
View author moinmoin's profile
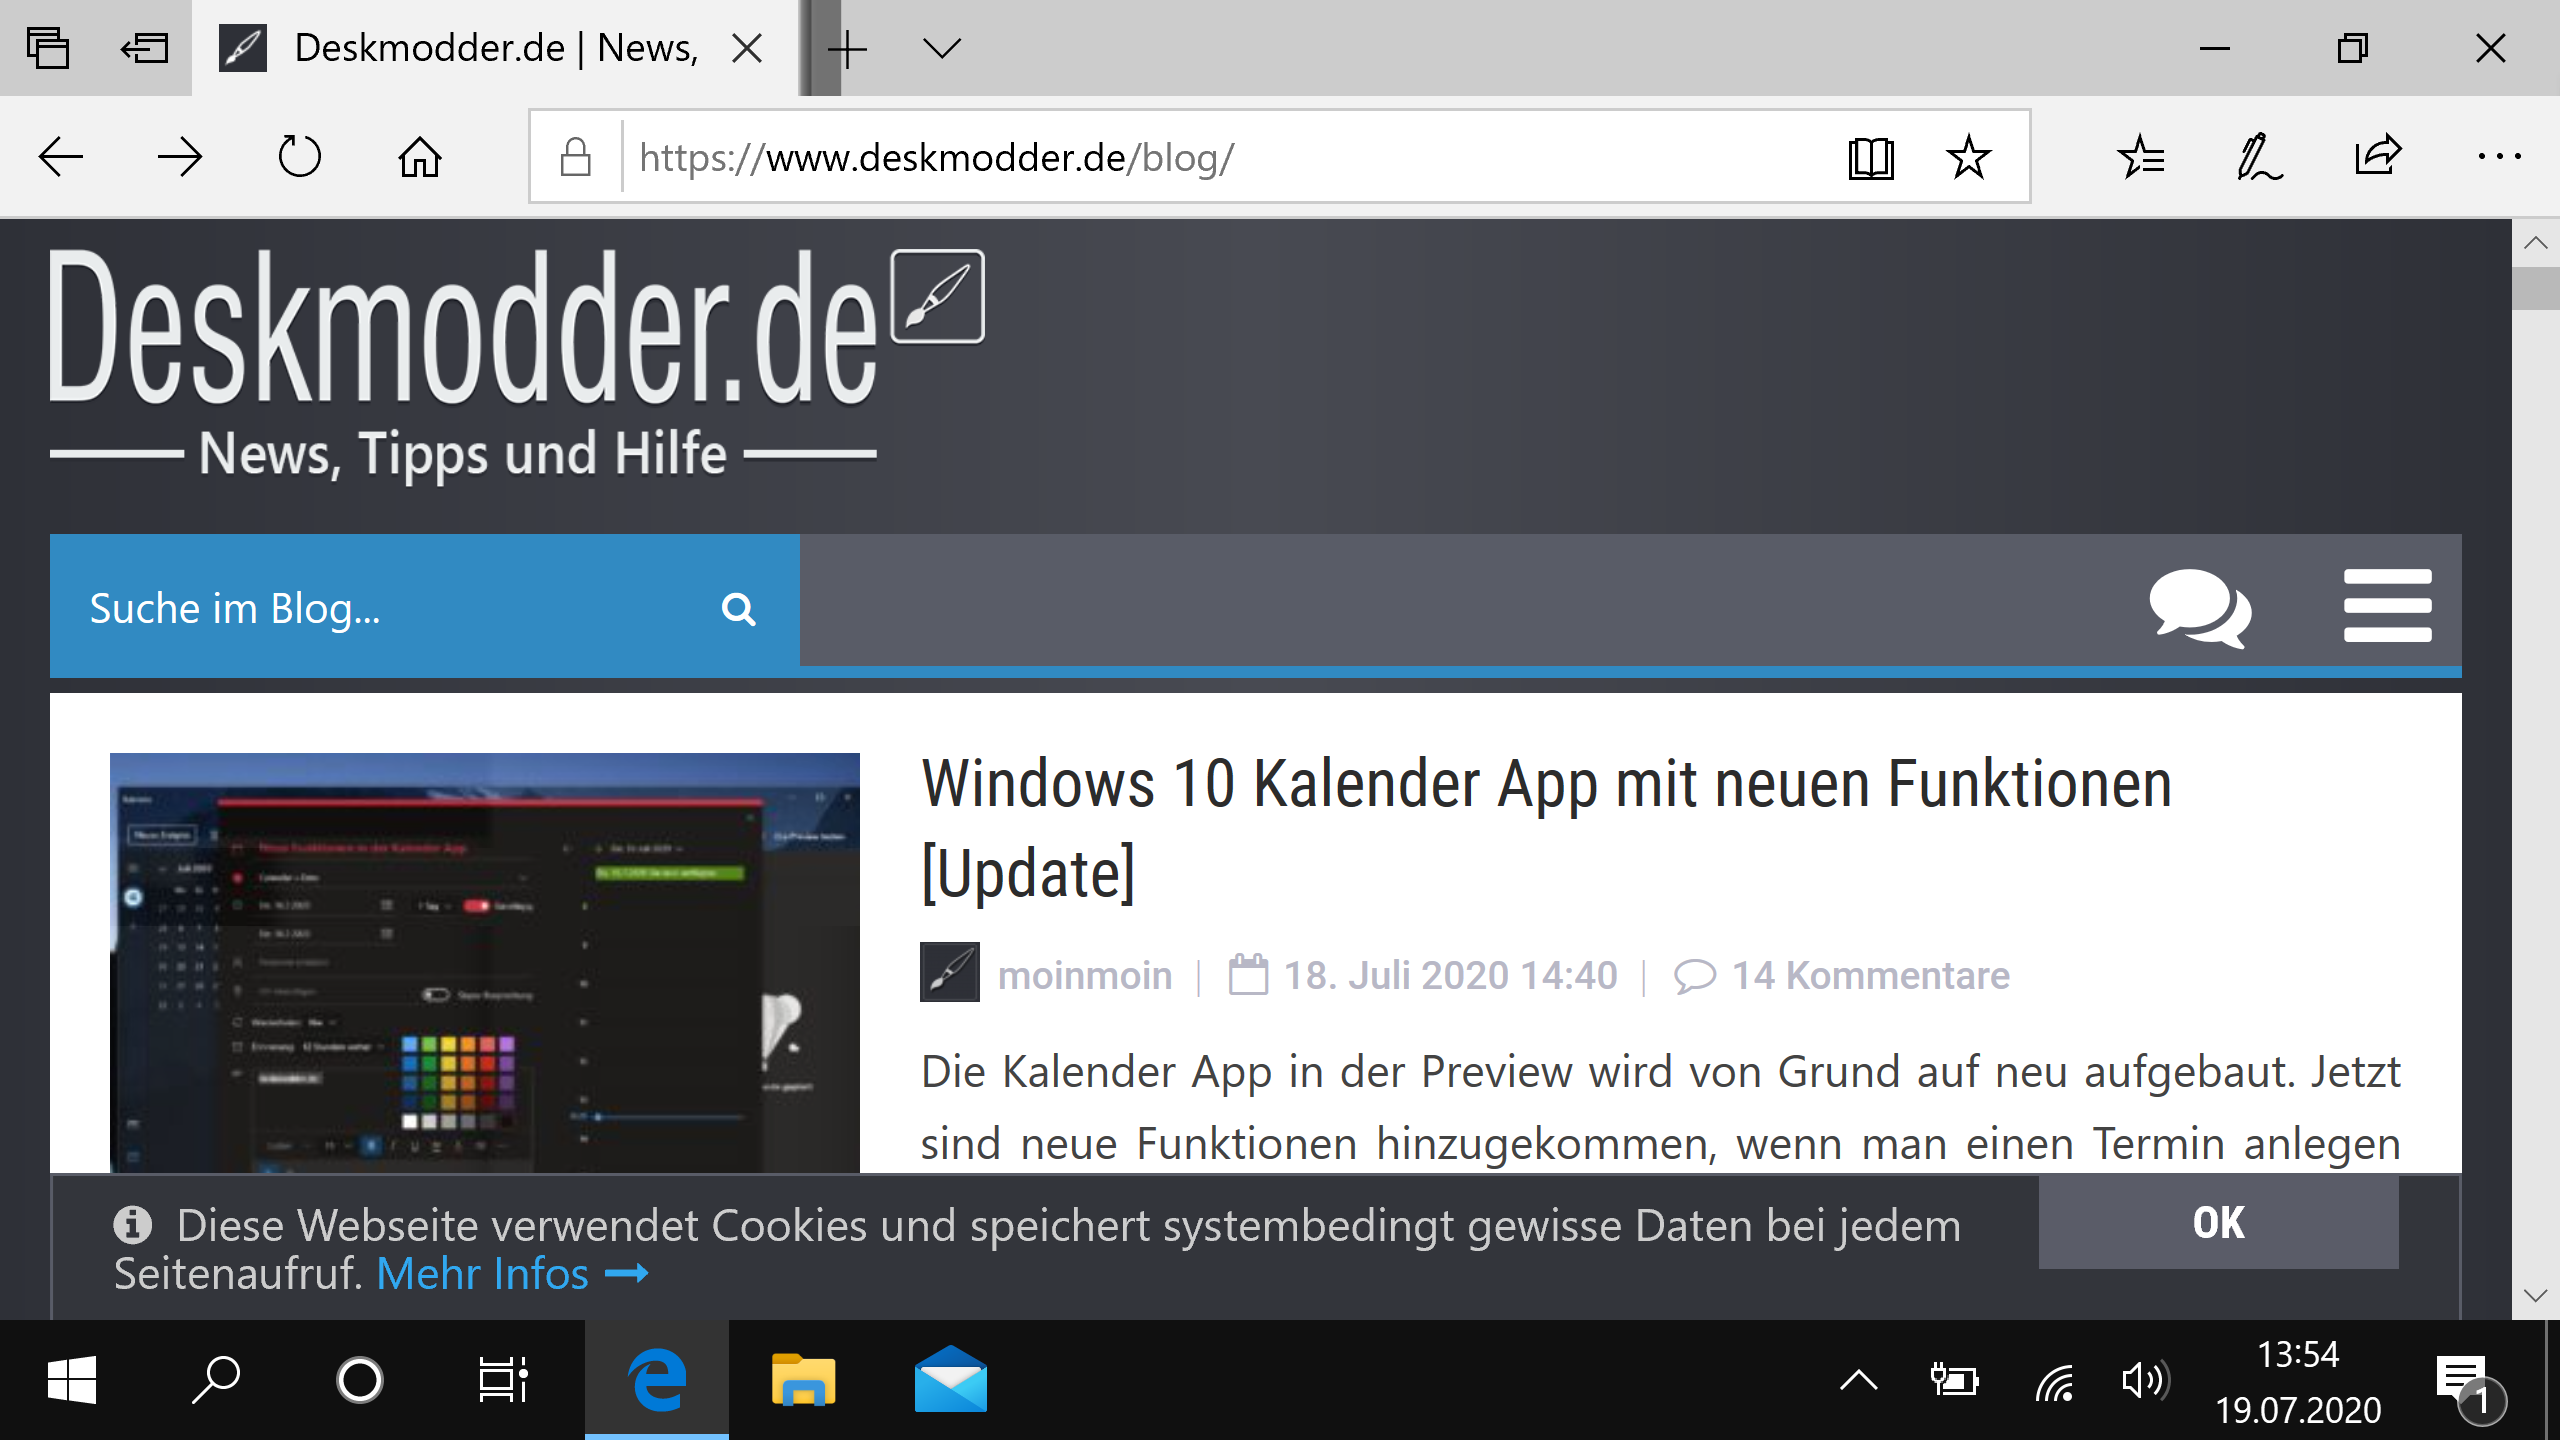tap(1085, 976)
